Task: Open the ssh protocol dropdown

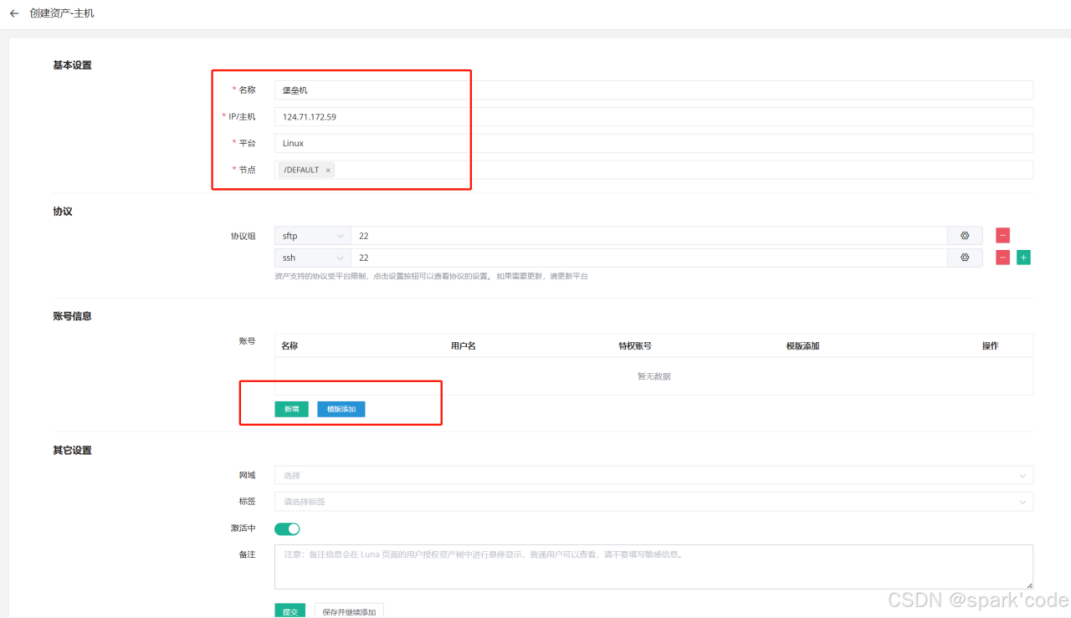Action: point(312,257)
